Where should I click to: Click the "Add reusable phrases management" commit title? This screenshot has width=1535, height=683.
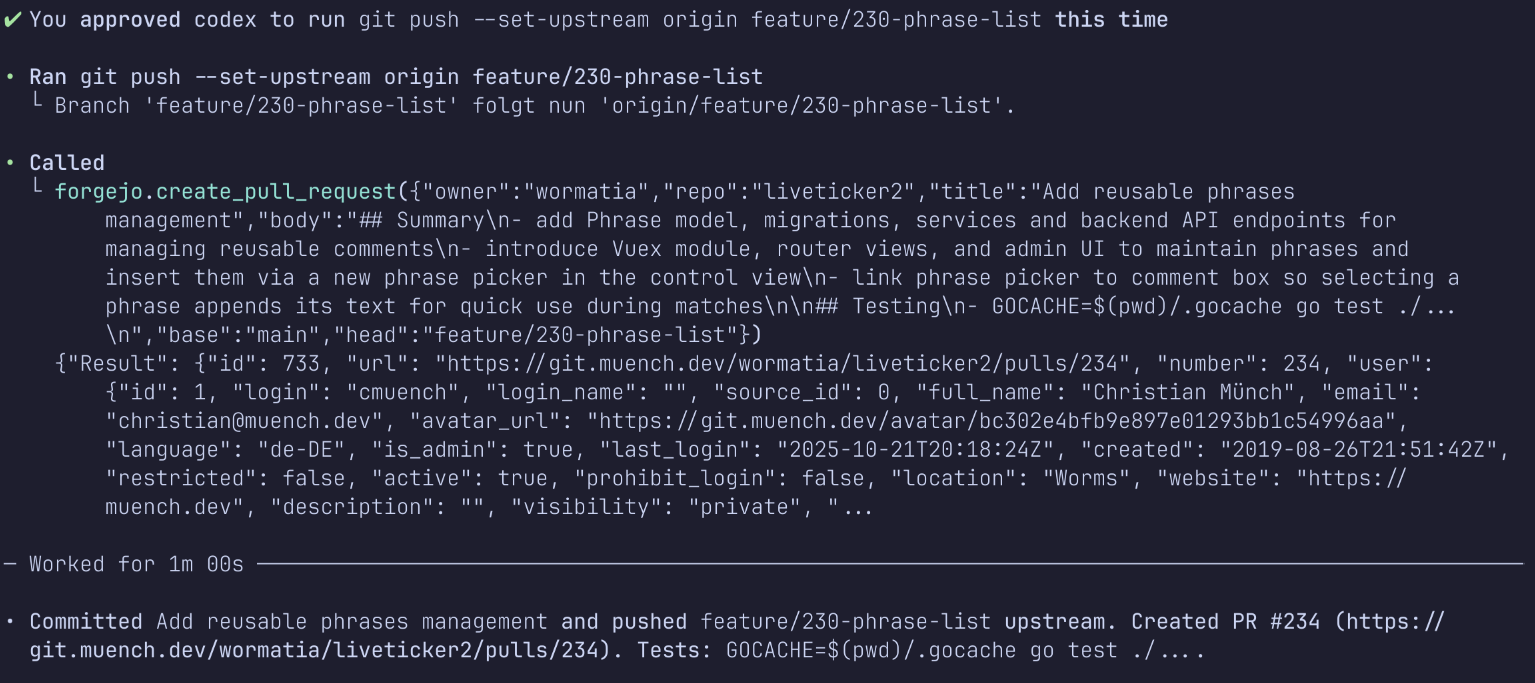click(351, 622)
